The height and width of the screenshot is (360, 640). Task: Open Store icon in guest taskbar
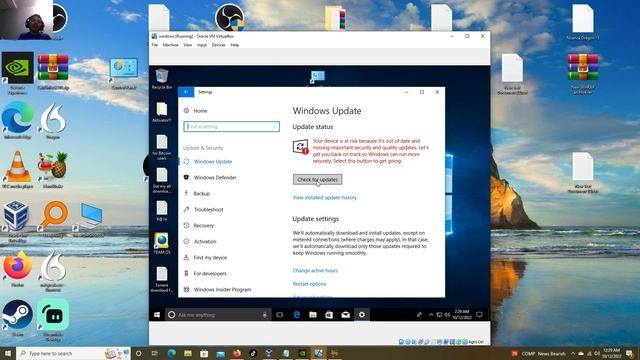(329, 315)
